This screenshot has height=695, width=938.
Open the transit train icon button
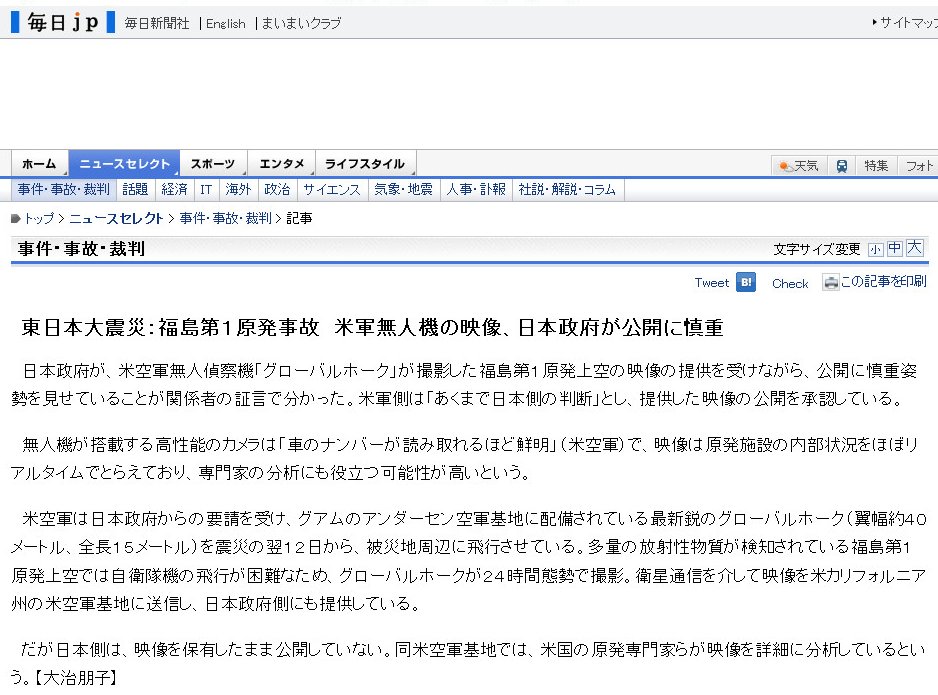point(841,166)
